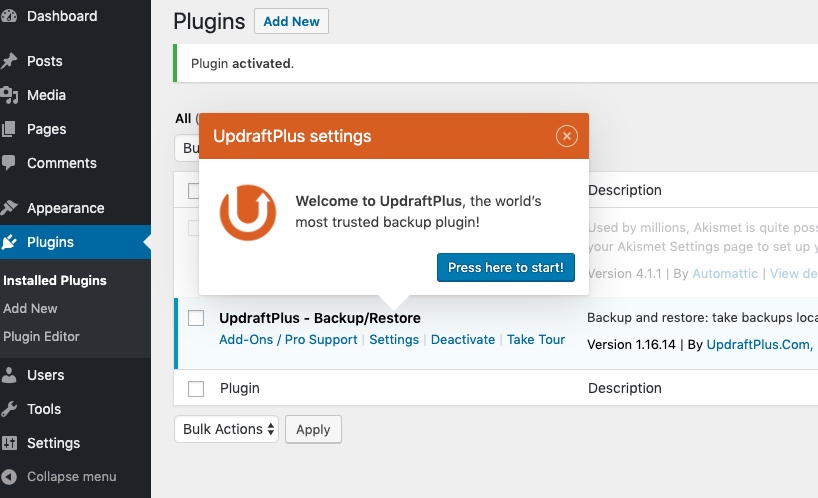
Task: Close the UpdraftPlus settings popup
Action: 567,136
